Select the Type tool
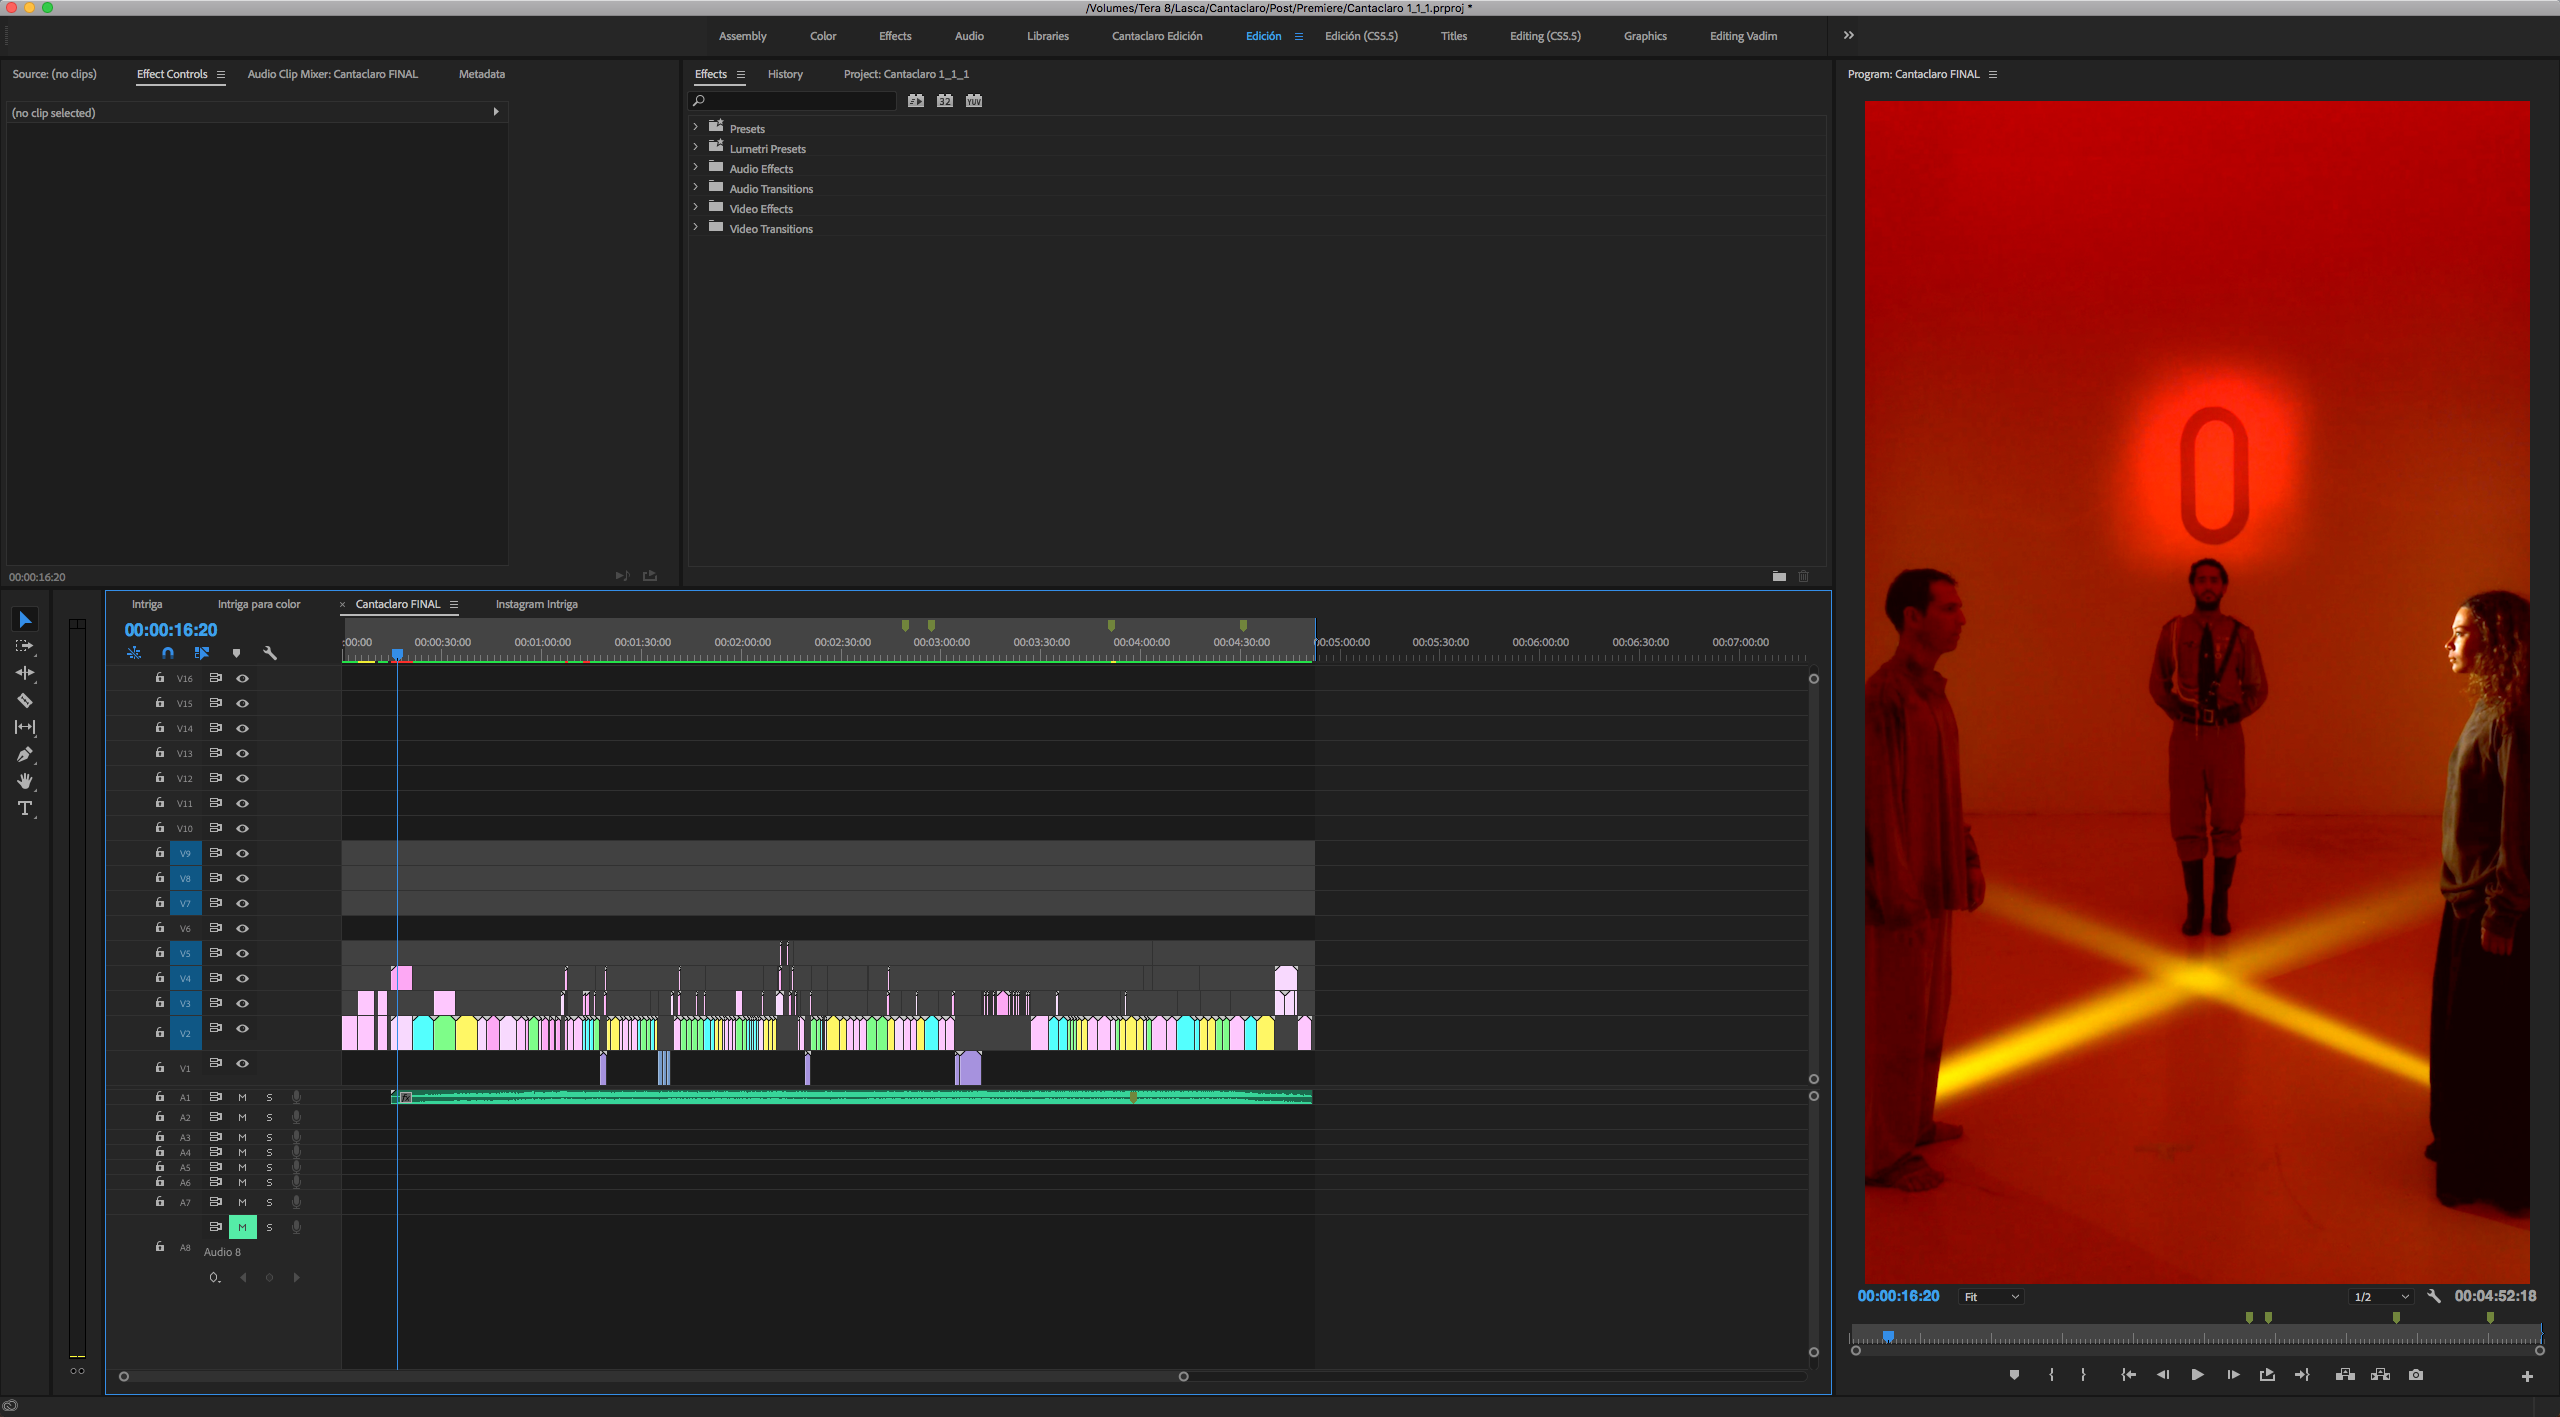The width and height of the screenshot is (2560, 1417). (x=25, y=808)
